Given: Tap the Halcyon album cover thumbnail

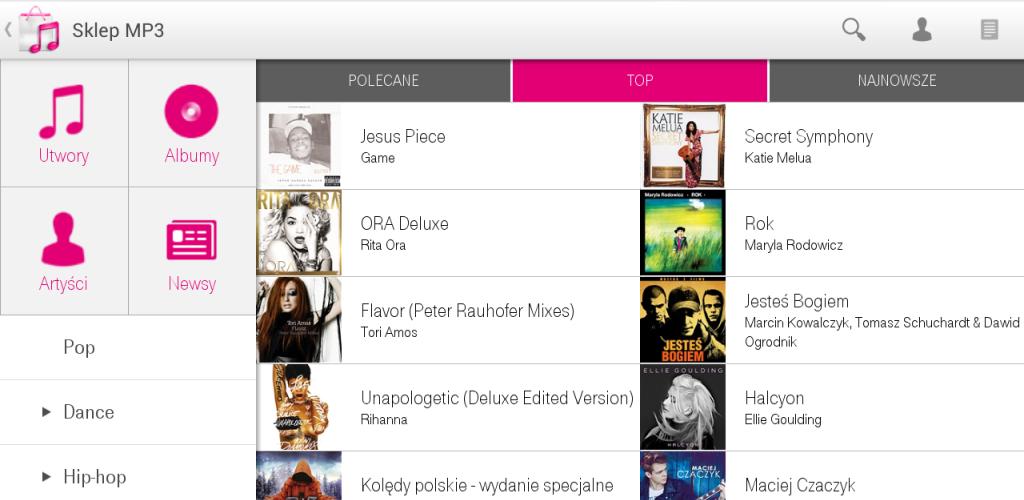Looking at the screenshot, I should tap(682, 407).
